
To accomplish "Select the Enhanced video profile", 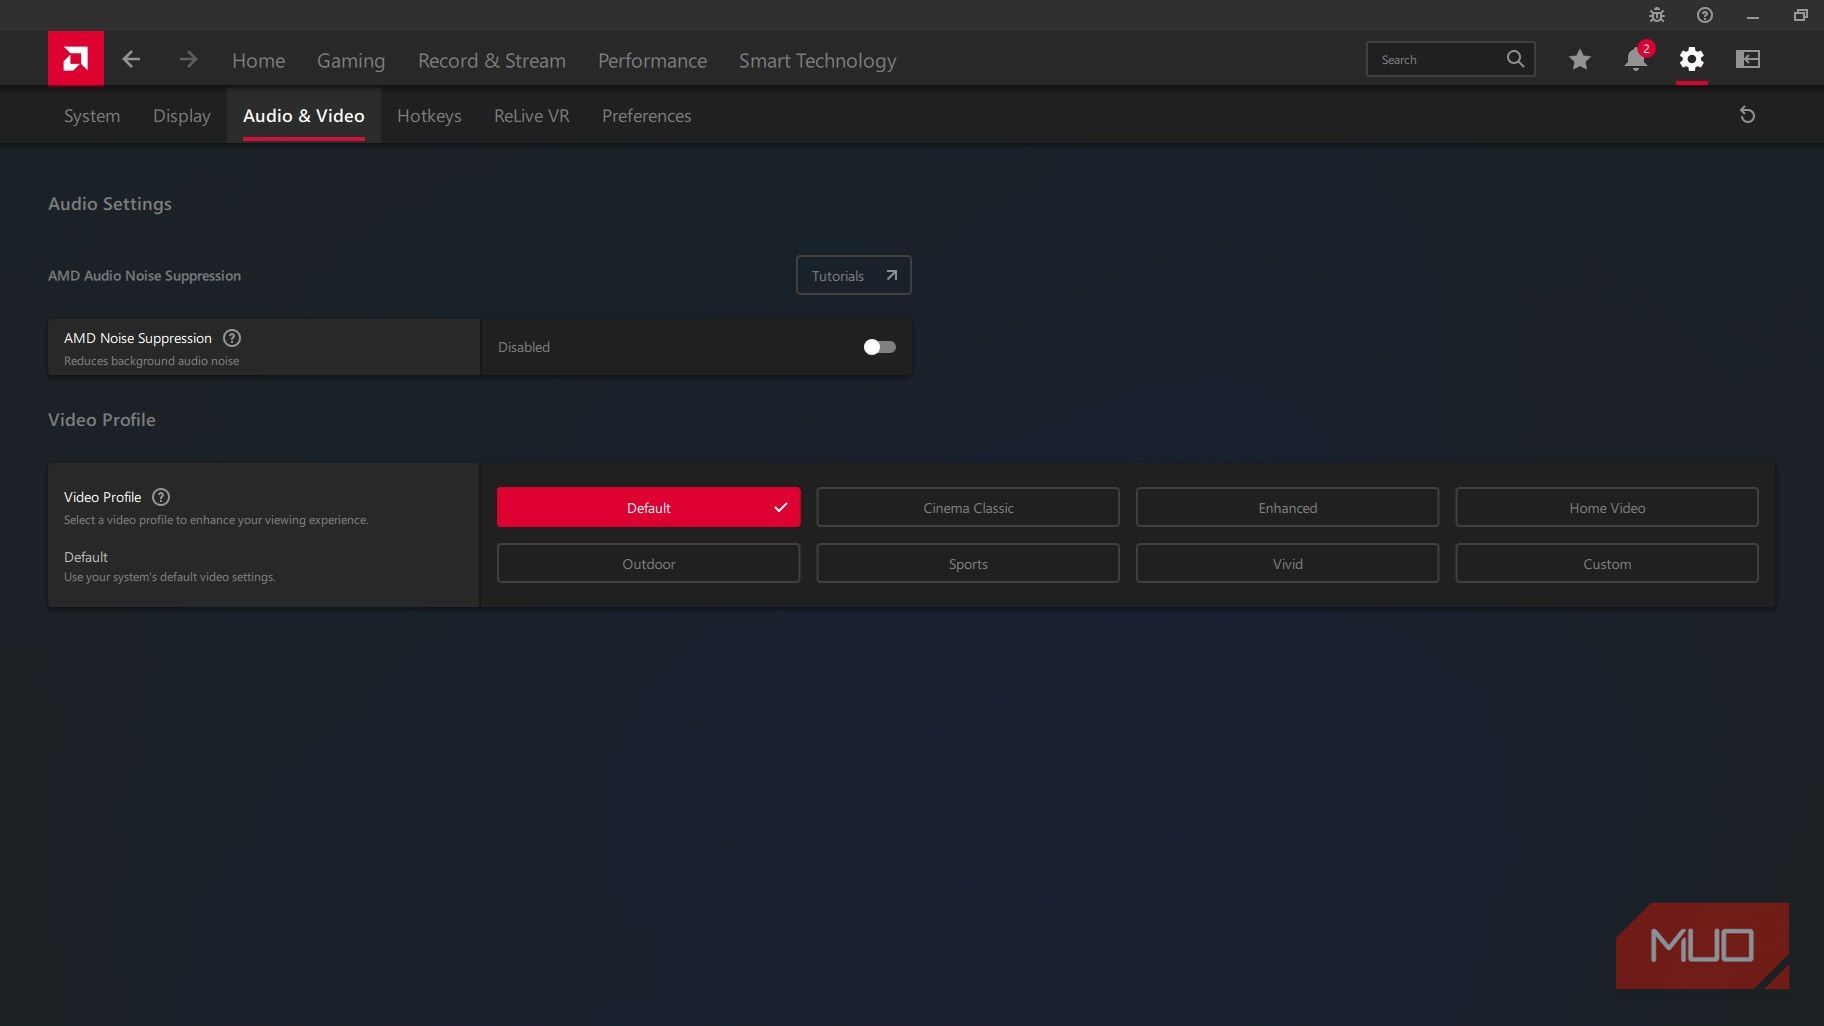I will 1287,507.
